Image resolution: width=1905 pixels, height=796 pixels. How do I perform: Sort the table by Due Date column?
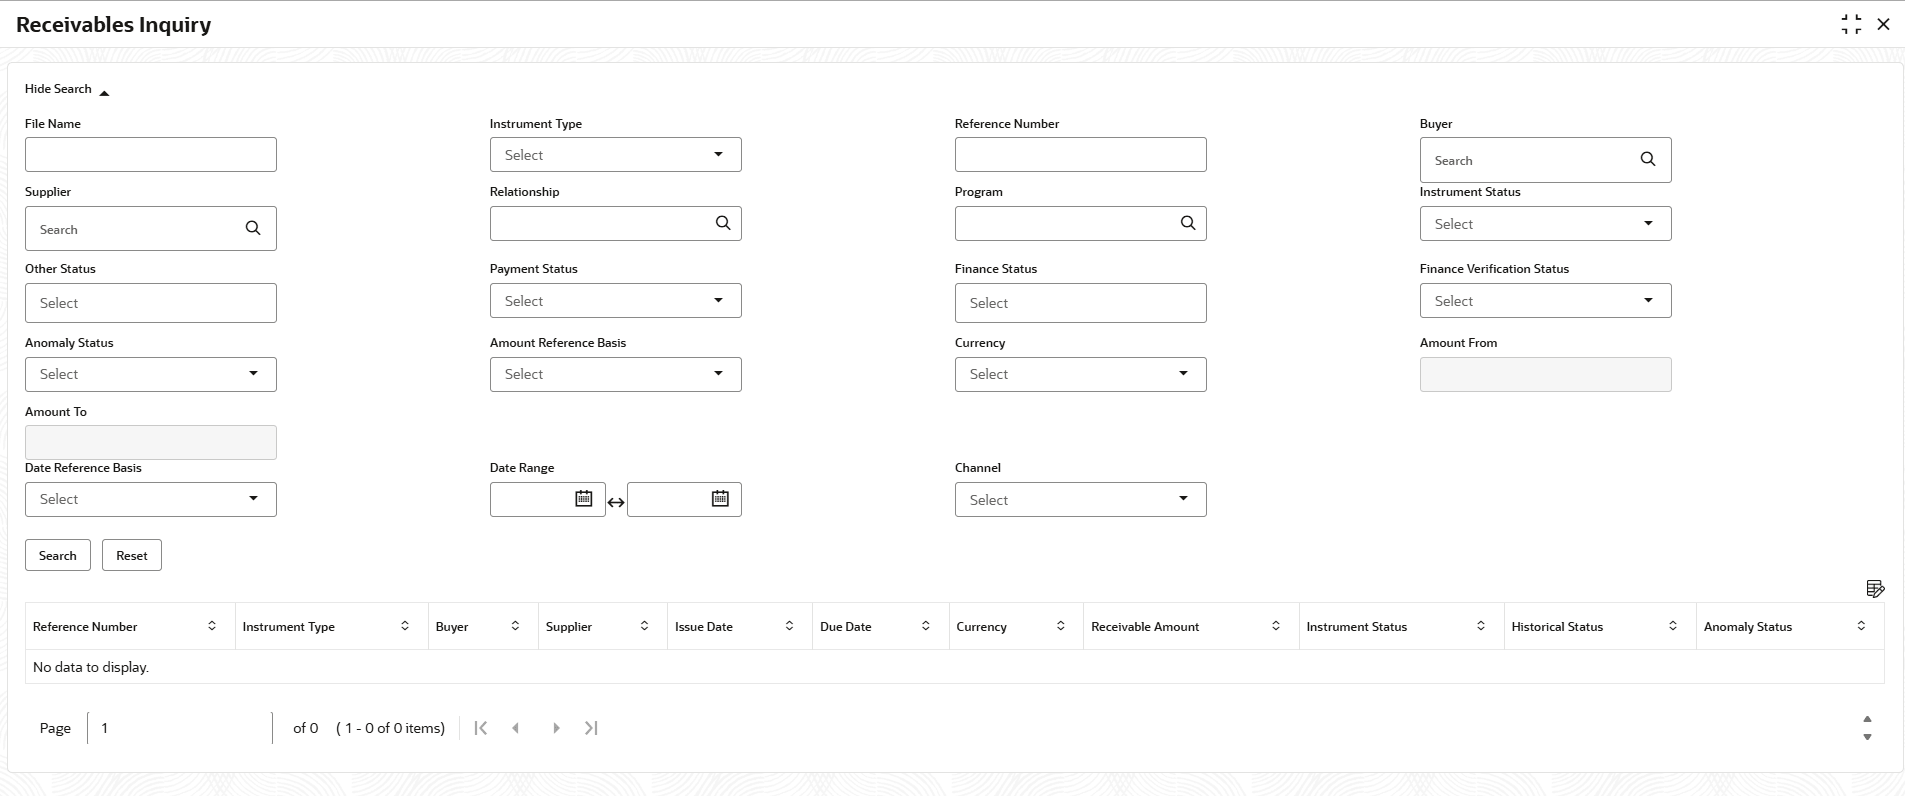pos(926,626)
